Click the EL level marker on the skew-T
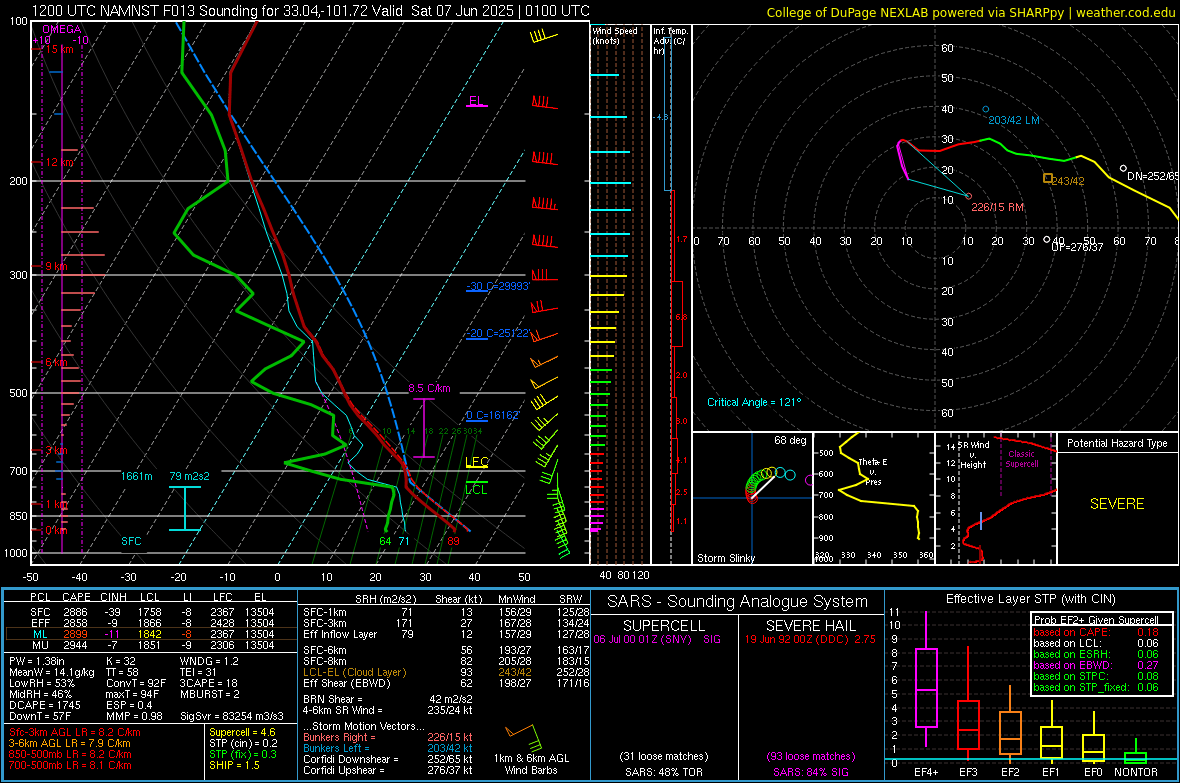The image size is (1180, 783). [x=477, y=102]
